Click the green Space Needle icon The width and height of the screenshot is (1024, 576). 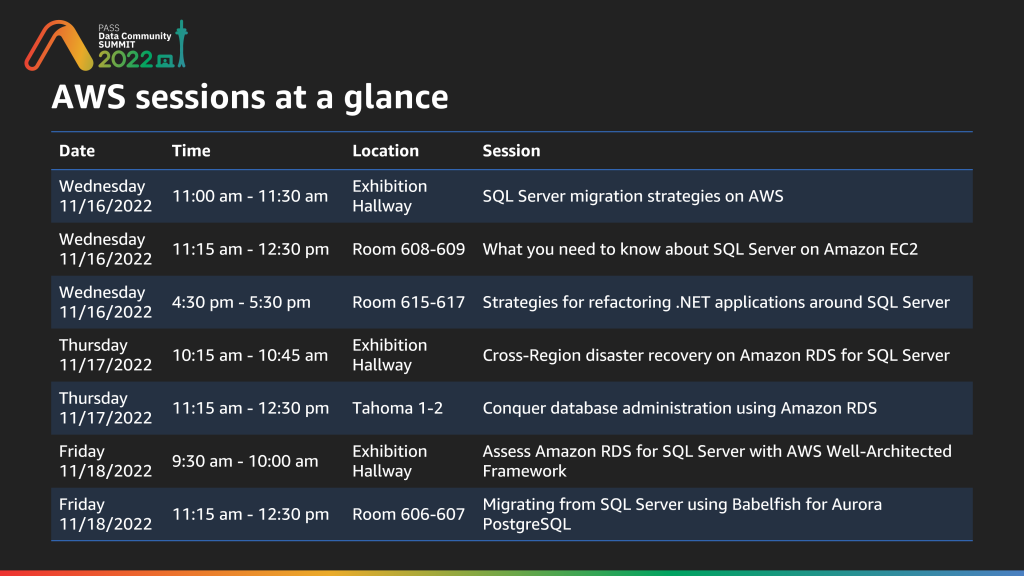click(x=182, y=44)
